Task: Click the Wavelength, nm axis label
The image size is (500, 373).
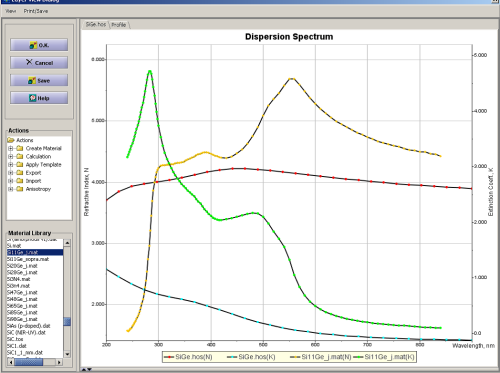Action: point(473,346)
